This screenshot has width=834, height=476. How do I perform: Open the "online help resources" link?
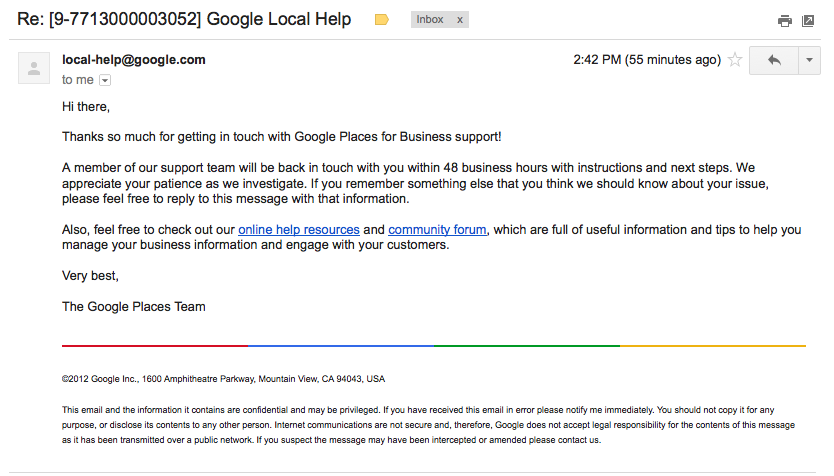tap(298, 230)
